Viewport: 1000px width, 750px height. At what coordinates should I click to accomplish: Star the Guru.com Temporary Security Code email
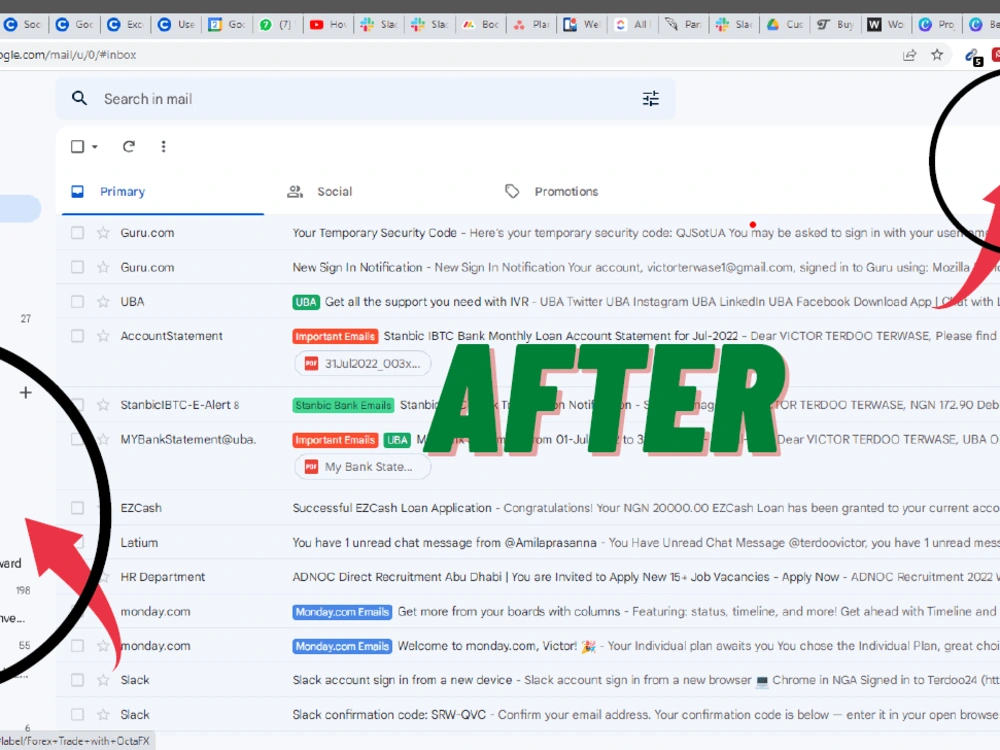pyautogui.click(x=103, y=233)
